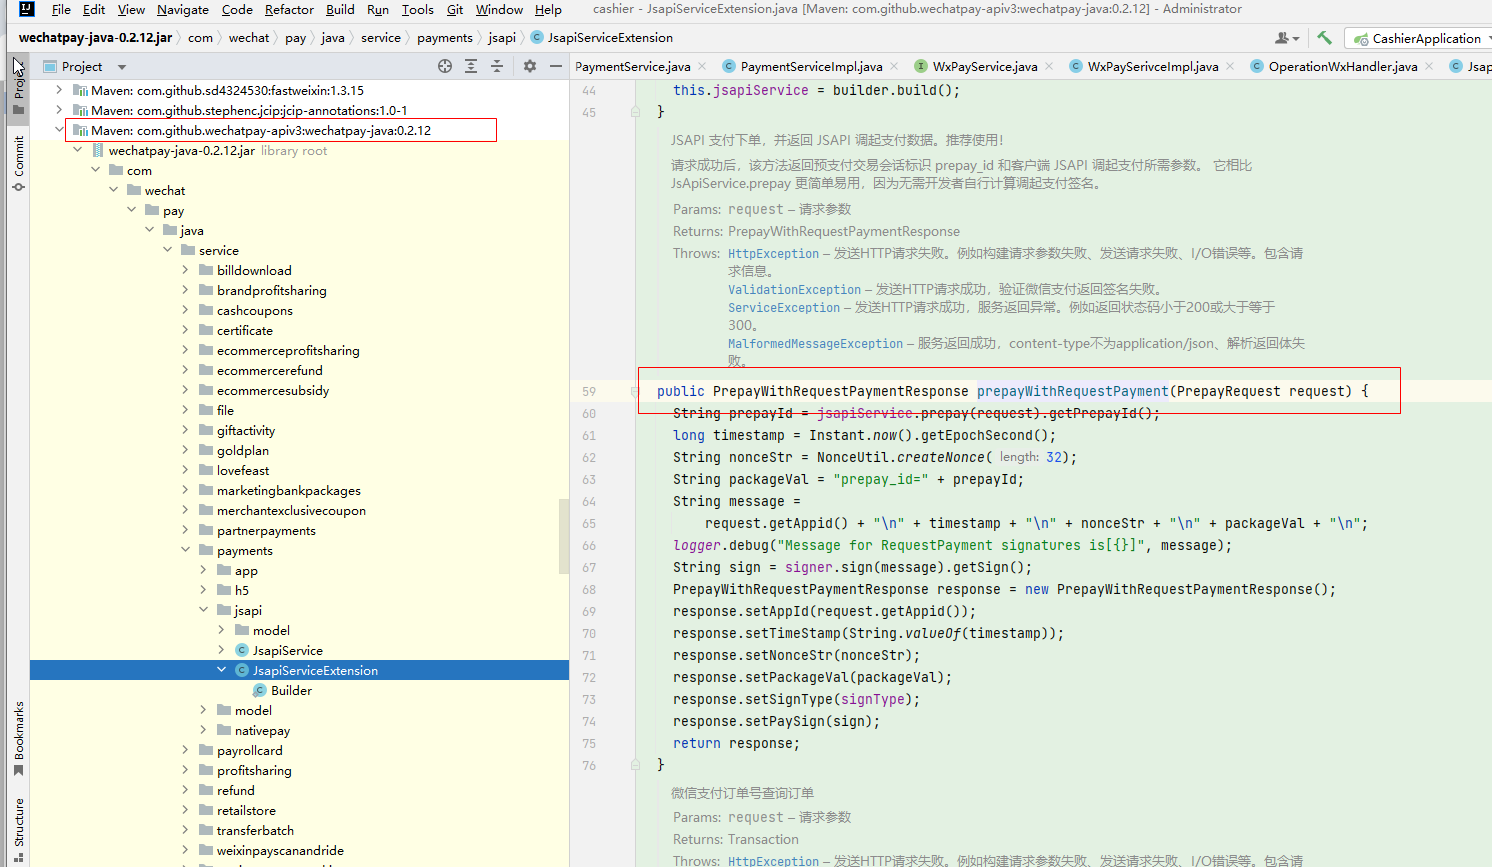
Task: Expand the nativepay folder
Action: tap(204, 730)
